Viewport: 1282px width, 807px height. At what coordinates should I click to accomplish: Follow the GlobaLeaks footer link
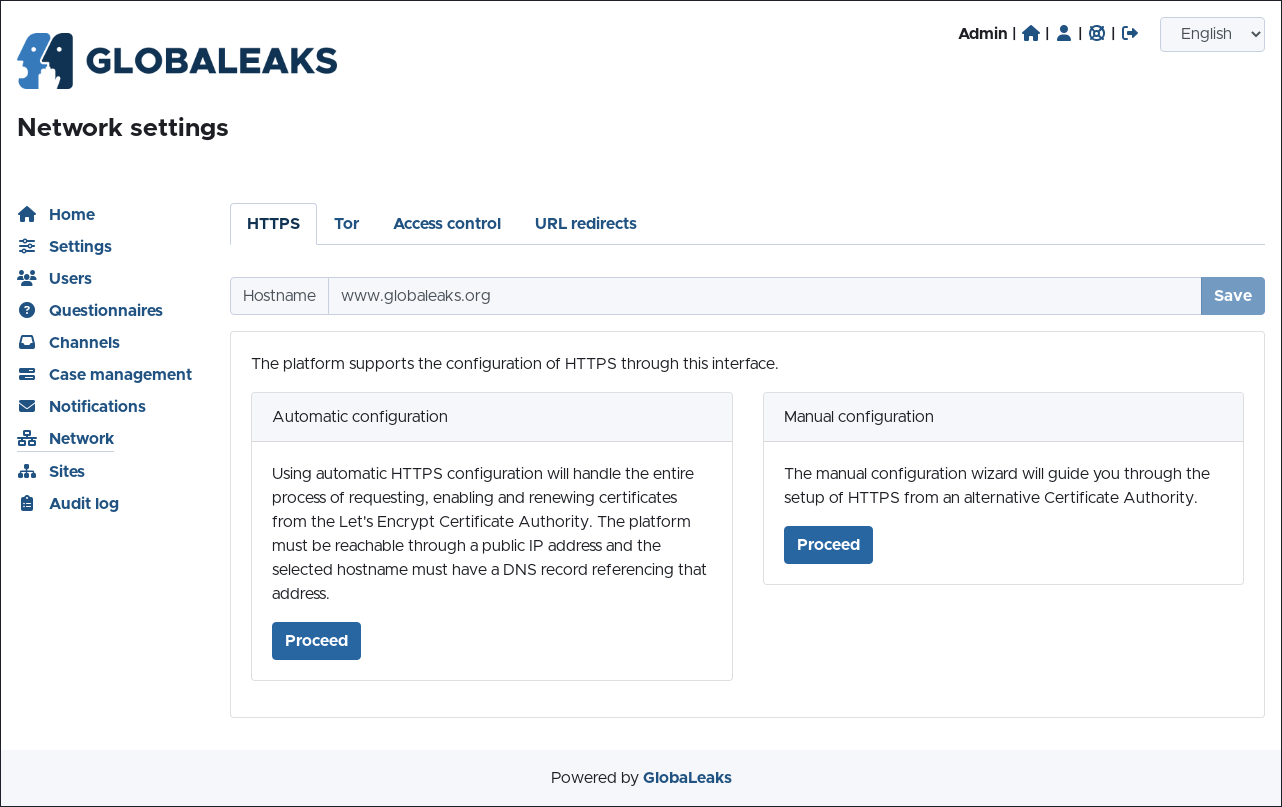(687, 777)
